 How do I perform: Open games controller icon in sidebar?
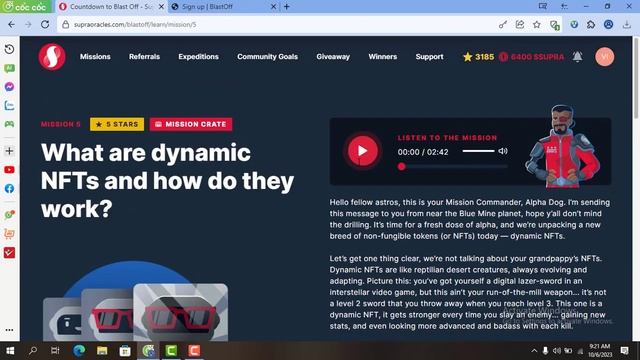[x=9, y=124]
